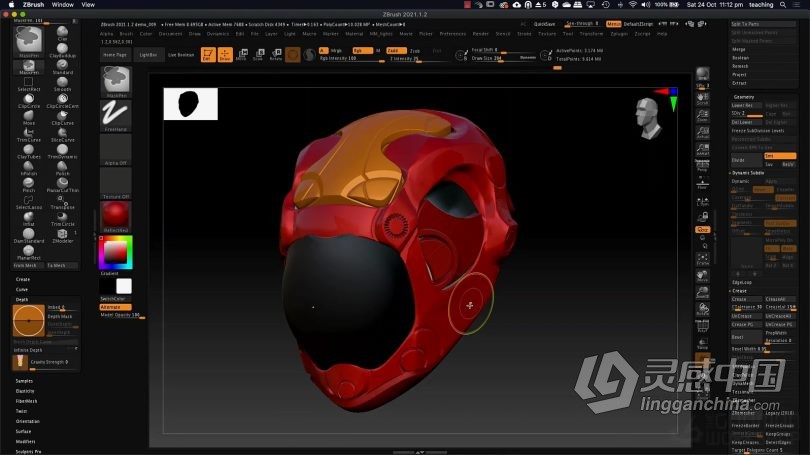This screenshot has height=455, width=810.
Task: Select the DamStandard brush
Action: click(29, 236)
